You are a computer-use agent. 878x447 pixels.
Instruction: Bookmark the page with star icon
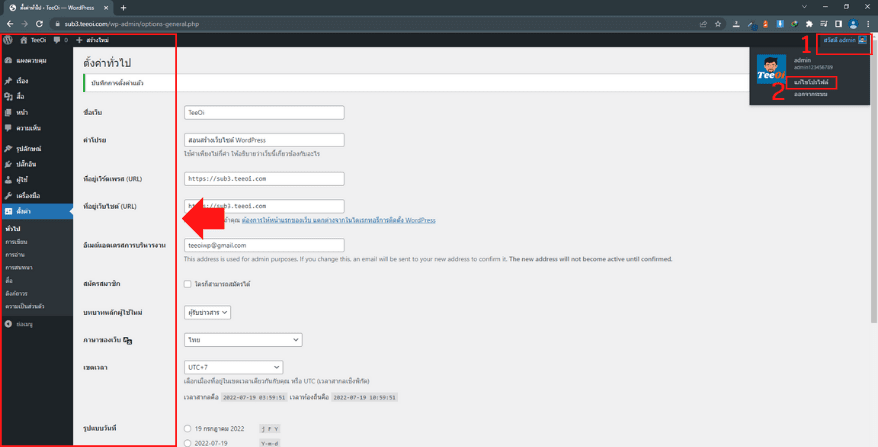click(x=718, y=24)
